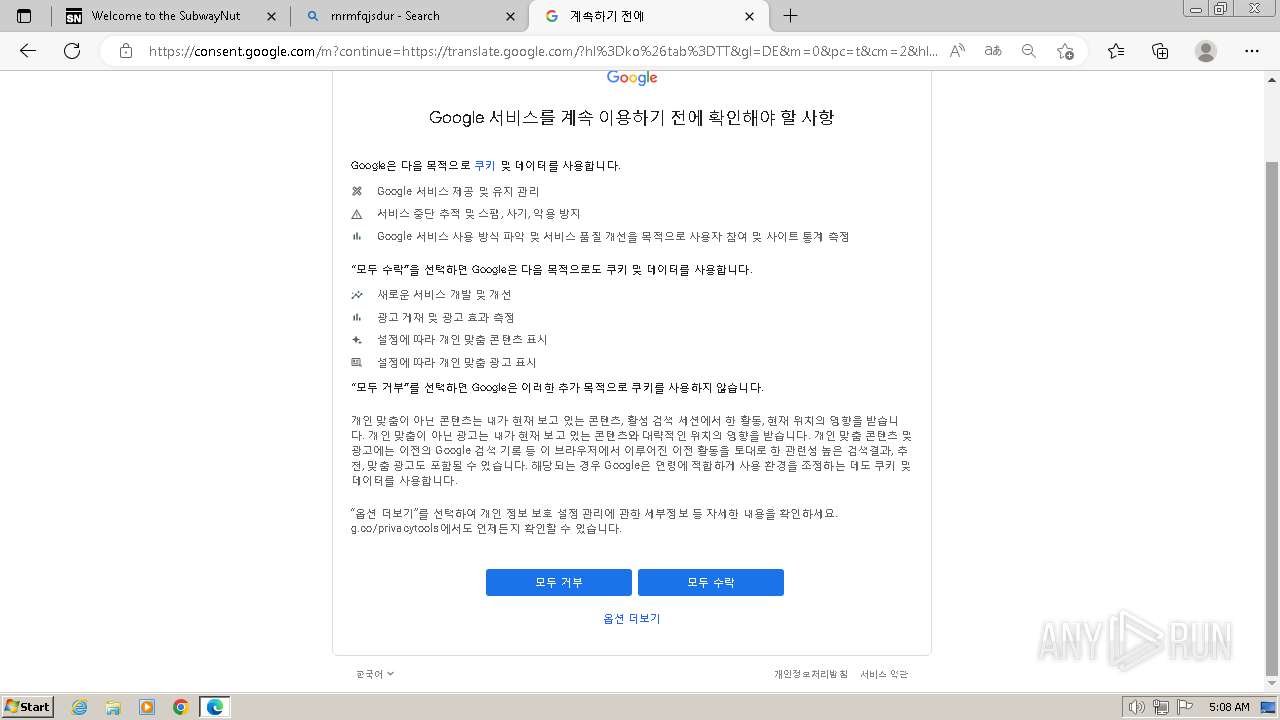Open the Collections icon

coord(1160,51)
